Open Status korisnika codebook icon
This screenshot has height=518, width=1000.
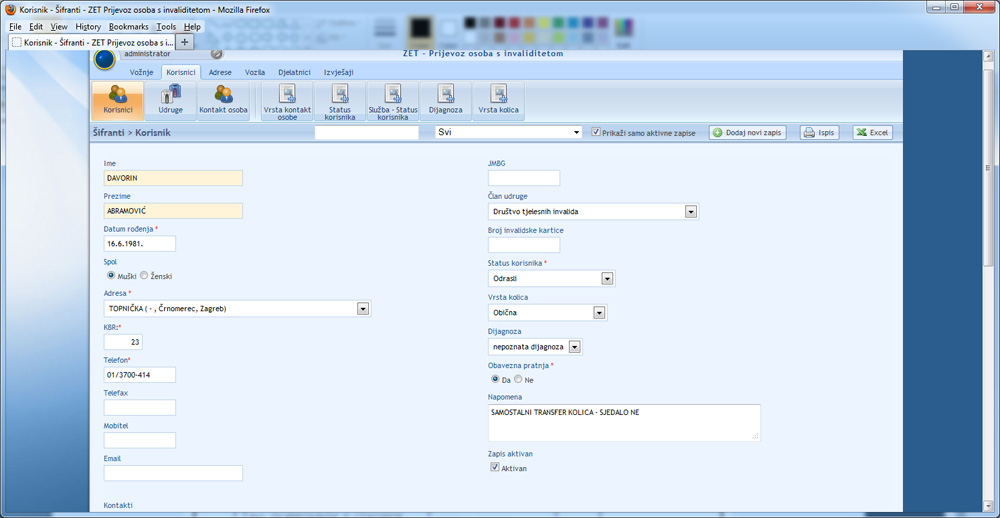[x=340, y=101]
